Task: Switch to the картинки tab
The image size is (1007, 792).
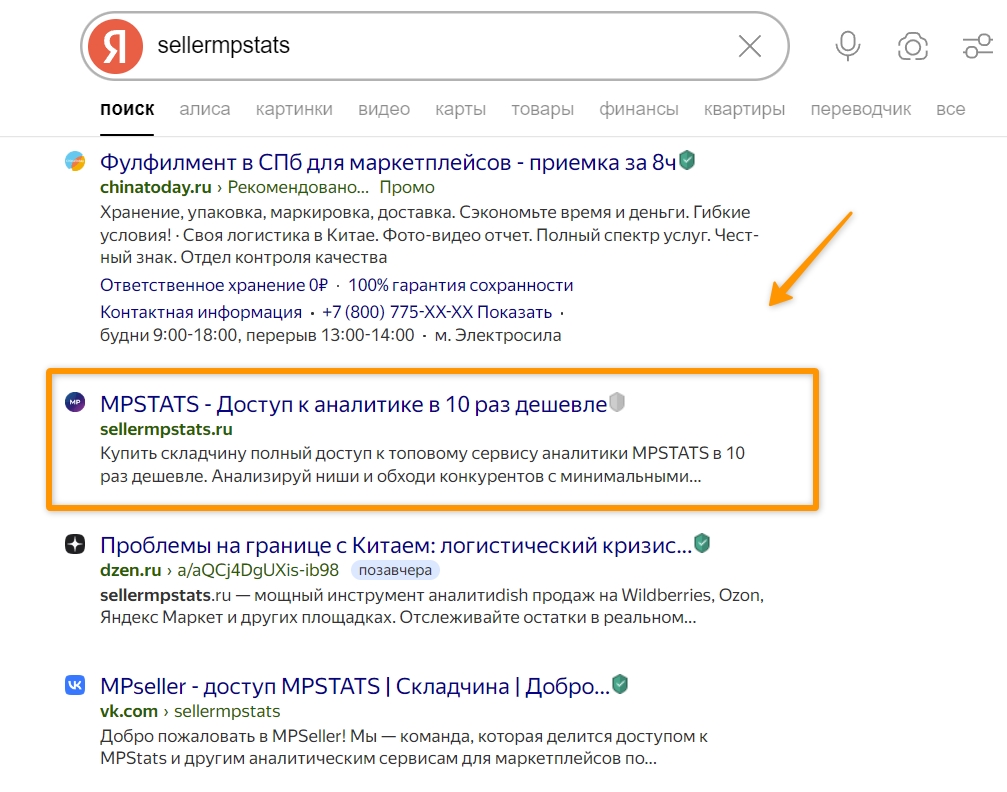Action: (x=293, y=109)
